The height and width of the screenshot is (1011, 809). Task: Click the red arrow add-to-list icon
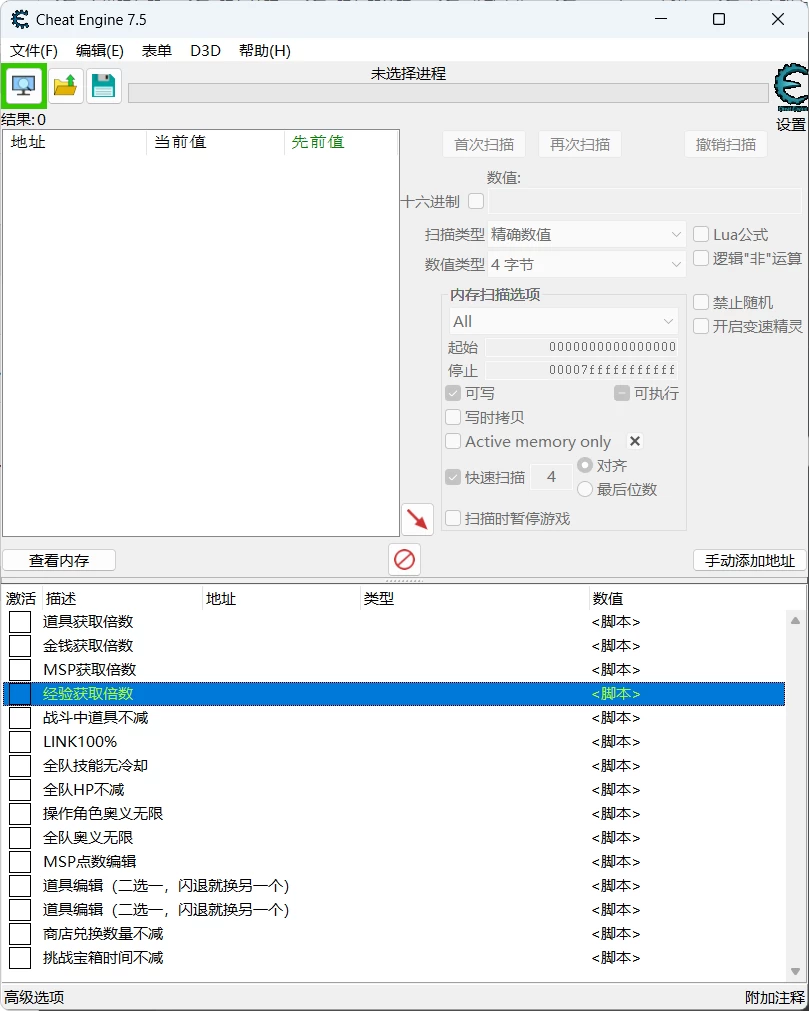pos(417,520)
